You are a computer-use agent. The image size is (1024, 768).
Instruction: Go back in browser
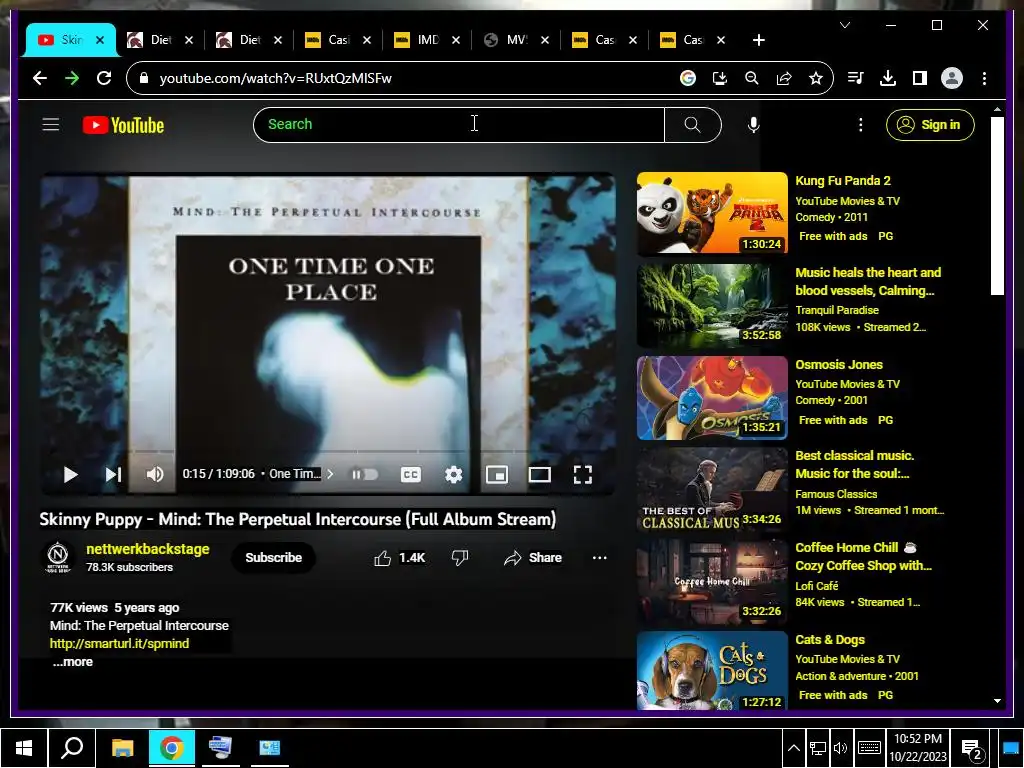click(40, 78)
